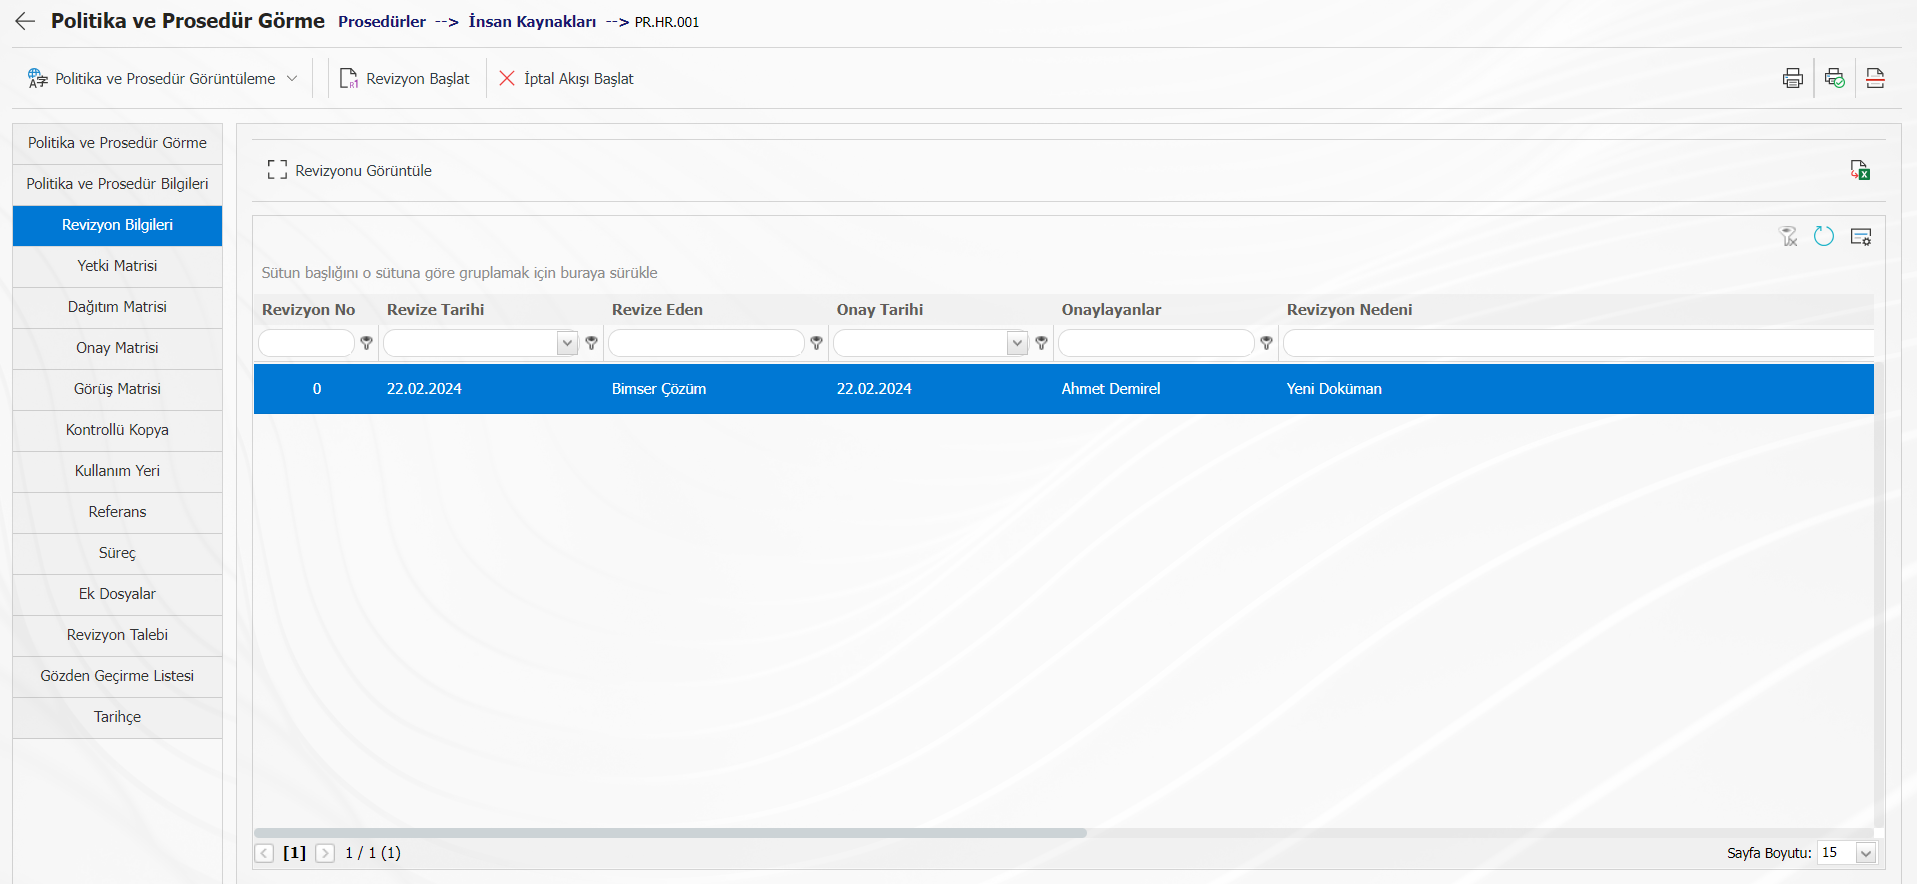Open Politika ve Prosedür Görme tab
The image size is (1917, 884).
pos(117,143)
